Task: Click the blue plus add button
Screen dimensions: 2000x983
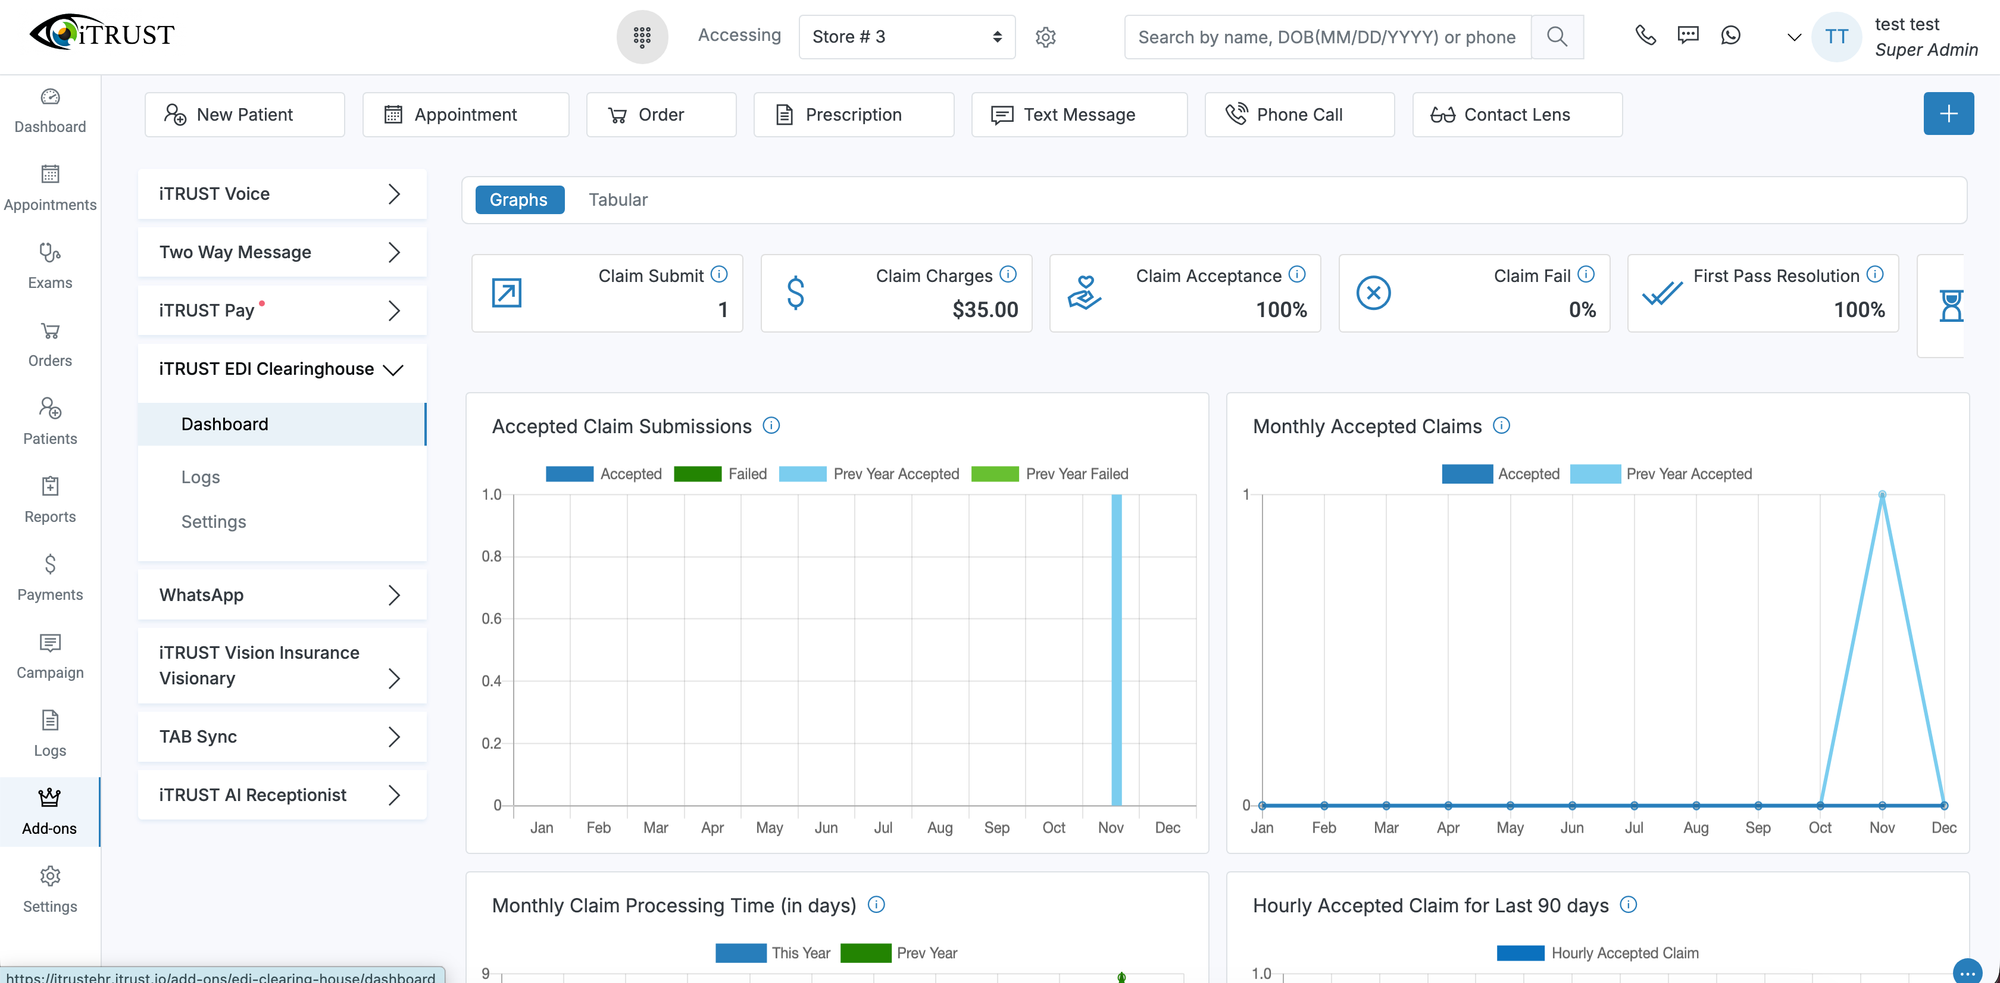Action: point(1948,114)
